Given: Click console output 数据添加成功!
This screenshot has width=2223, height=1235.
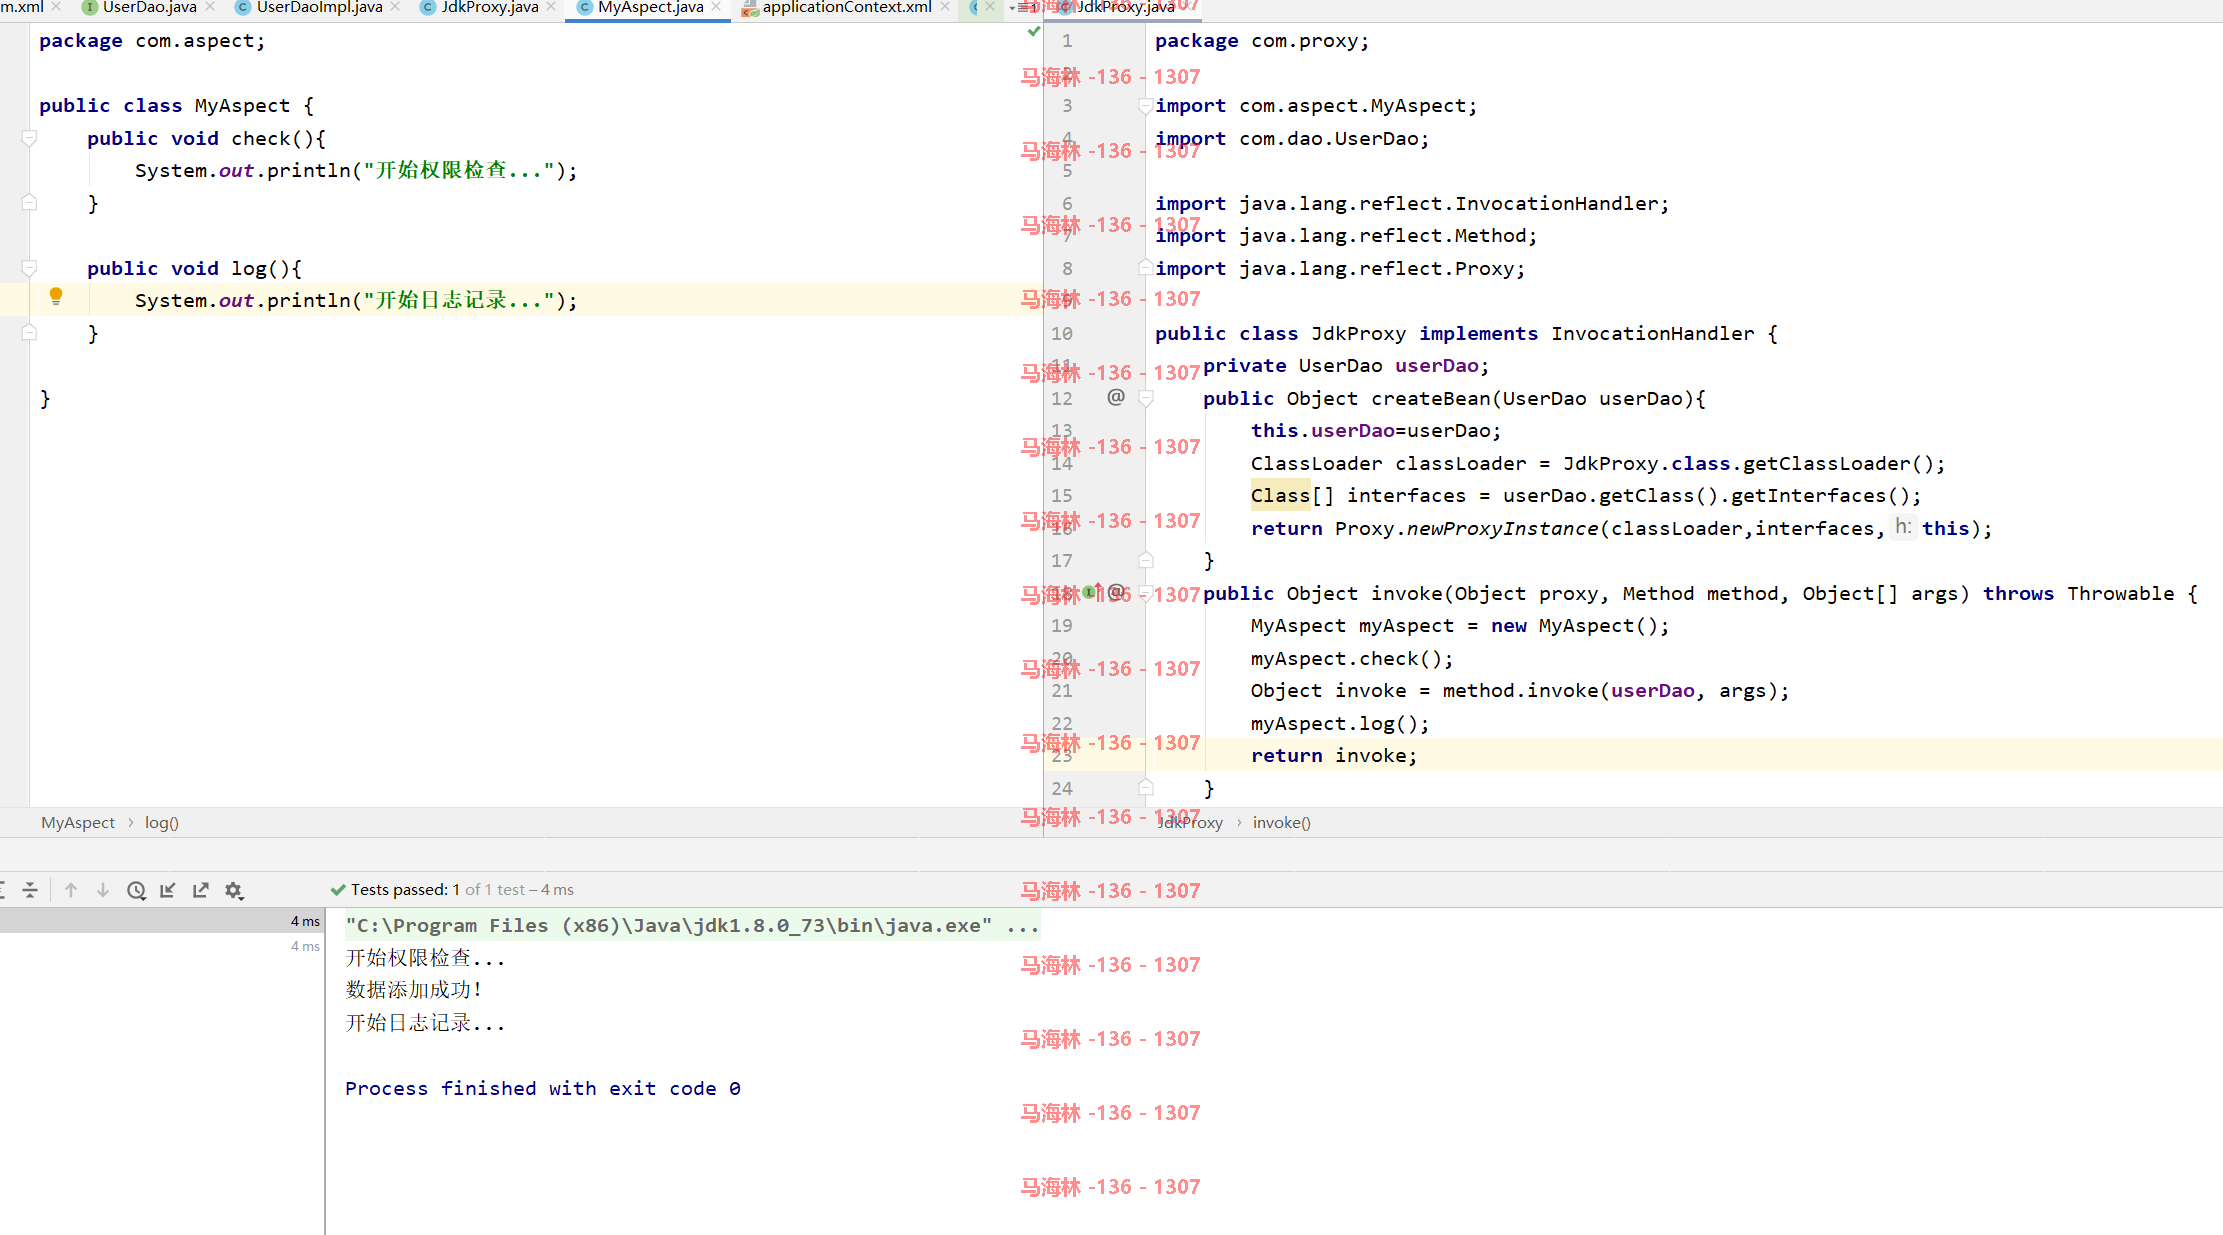Looking at the screenshot, I should tap(414, 990).
